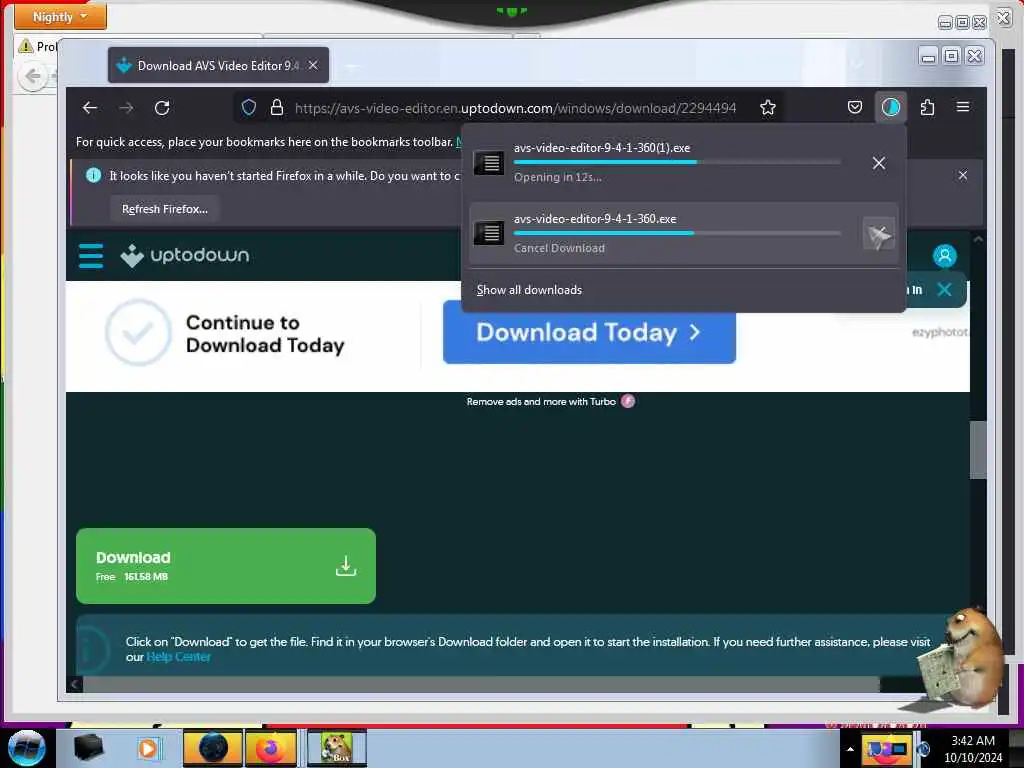Click the green Download button
1024x768 pixels.
pyautogui.click(x=226, y=566)
